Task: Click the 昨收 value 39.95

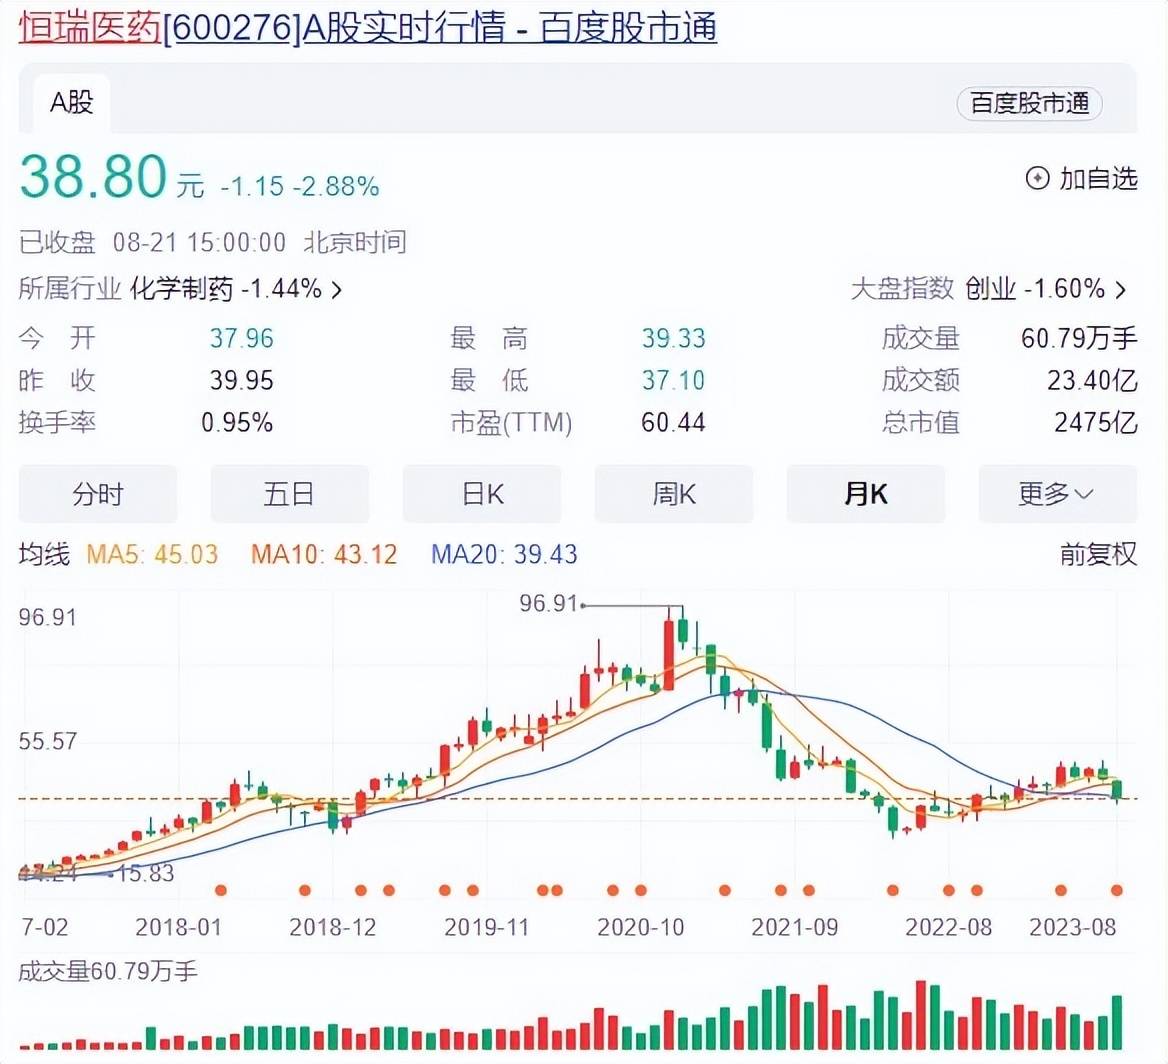Action: click(x=241, y=381)
